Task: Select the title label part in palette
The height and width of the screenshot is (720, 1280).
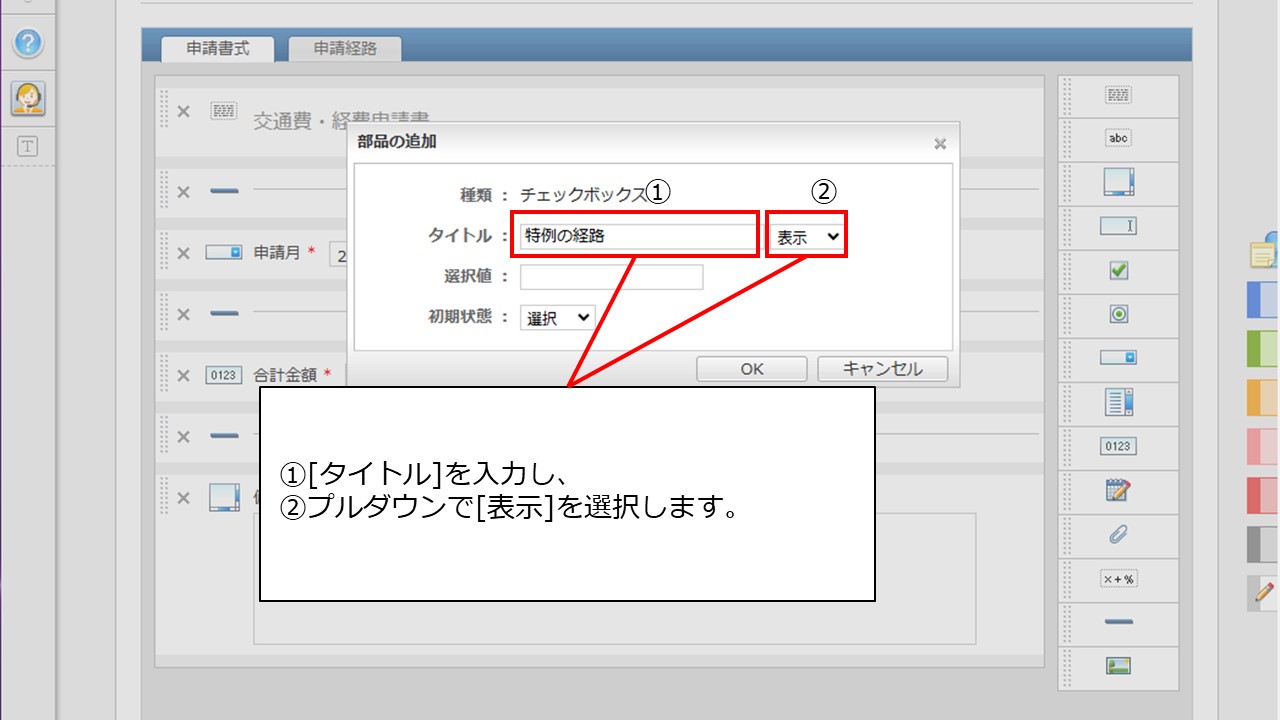Action: coord(1118,95)
